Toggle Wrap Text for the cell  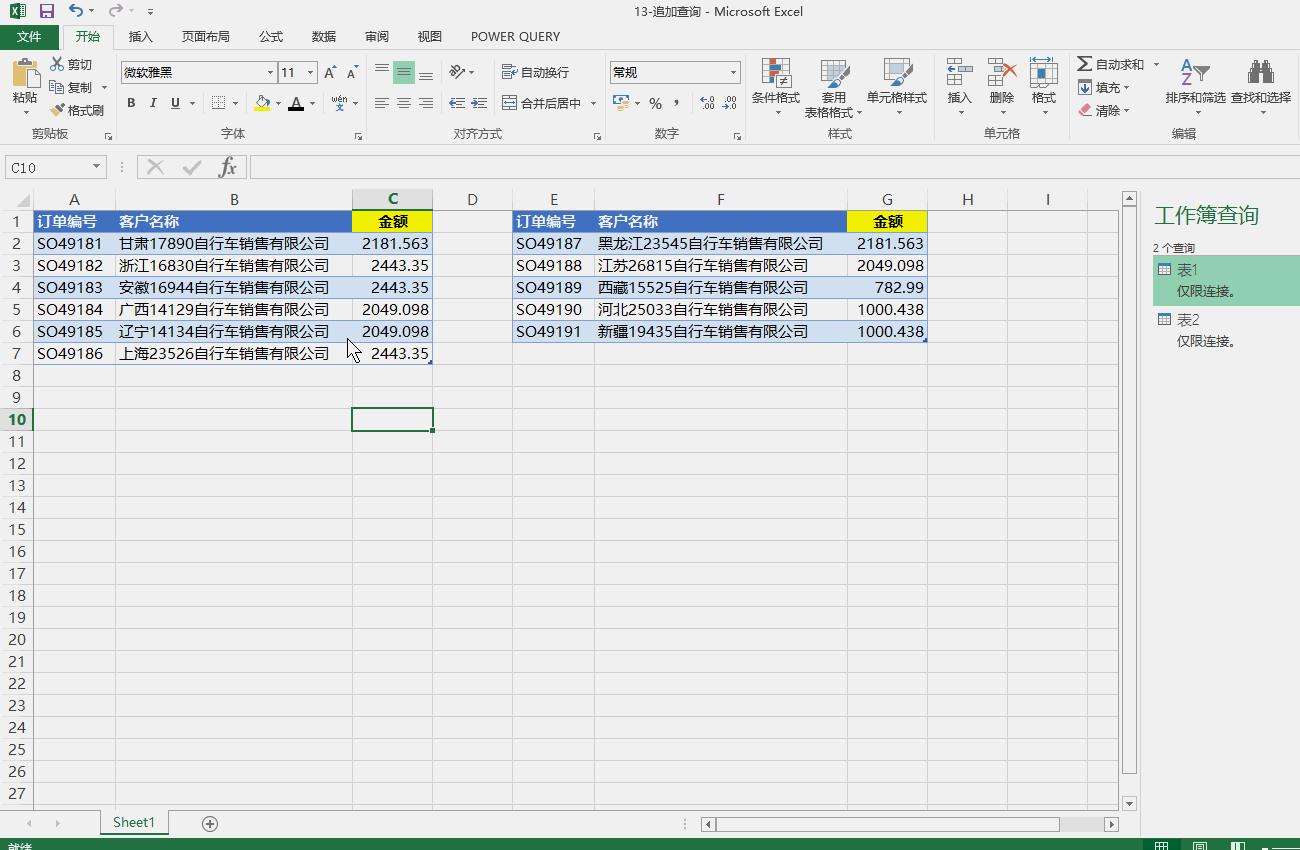coord(535,72)
